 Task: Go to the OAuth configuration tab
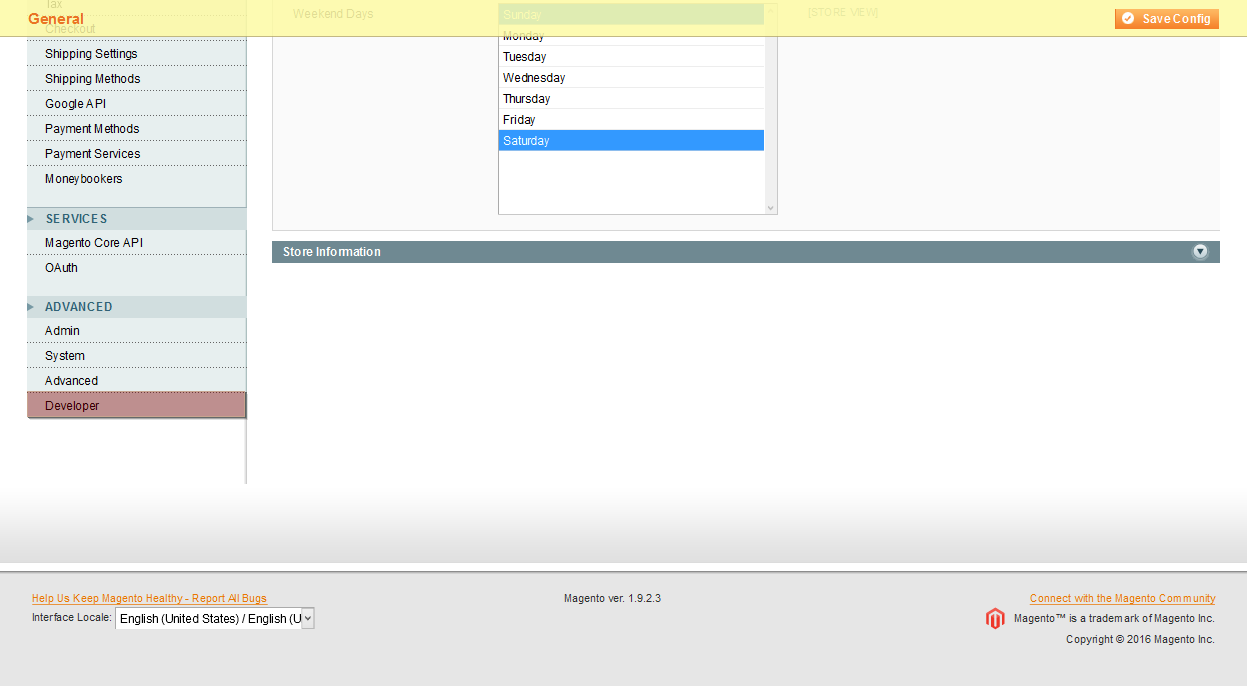pos(137,268)
